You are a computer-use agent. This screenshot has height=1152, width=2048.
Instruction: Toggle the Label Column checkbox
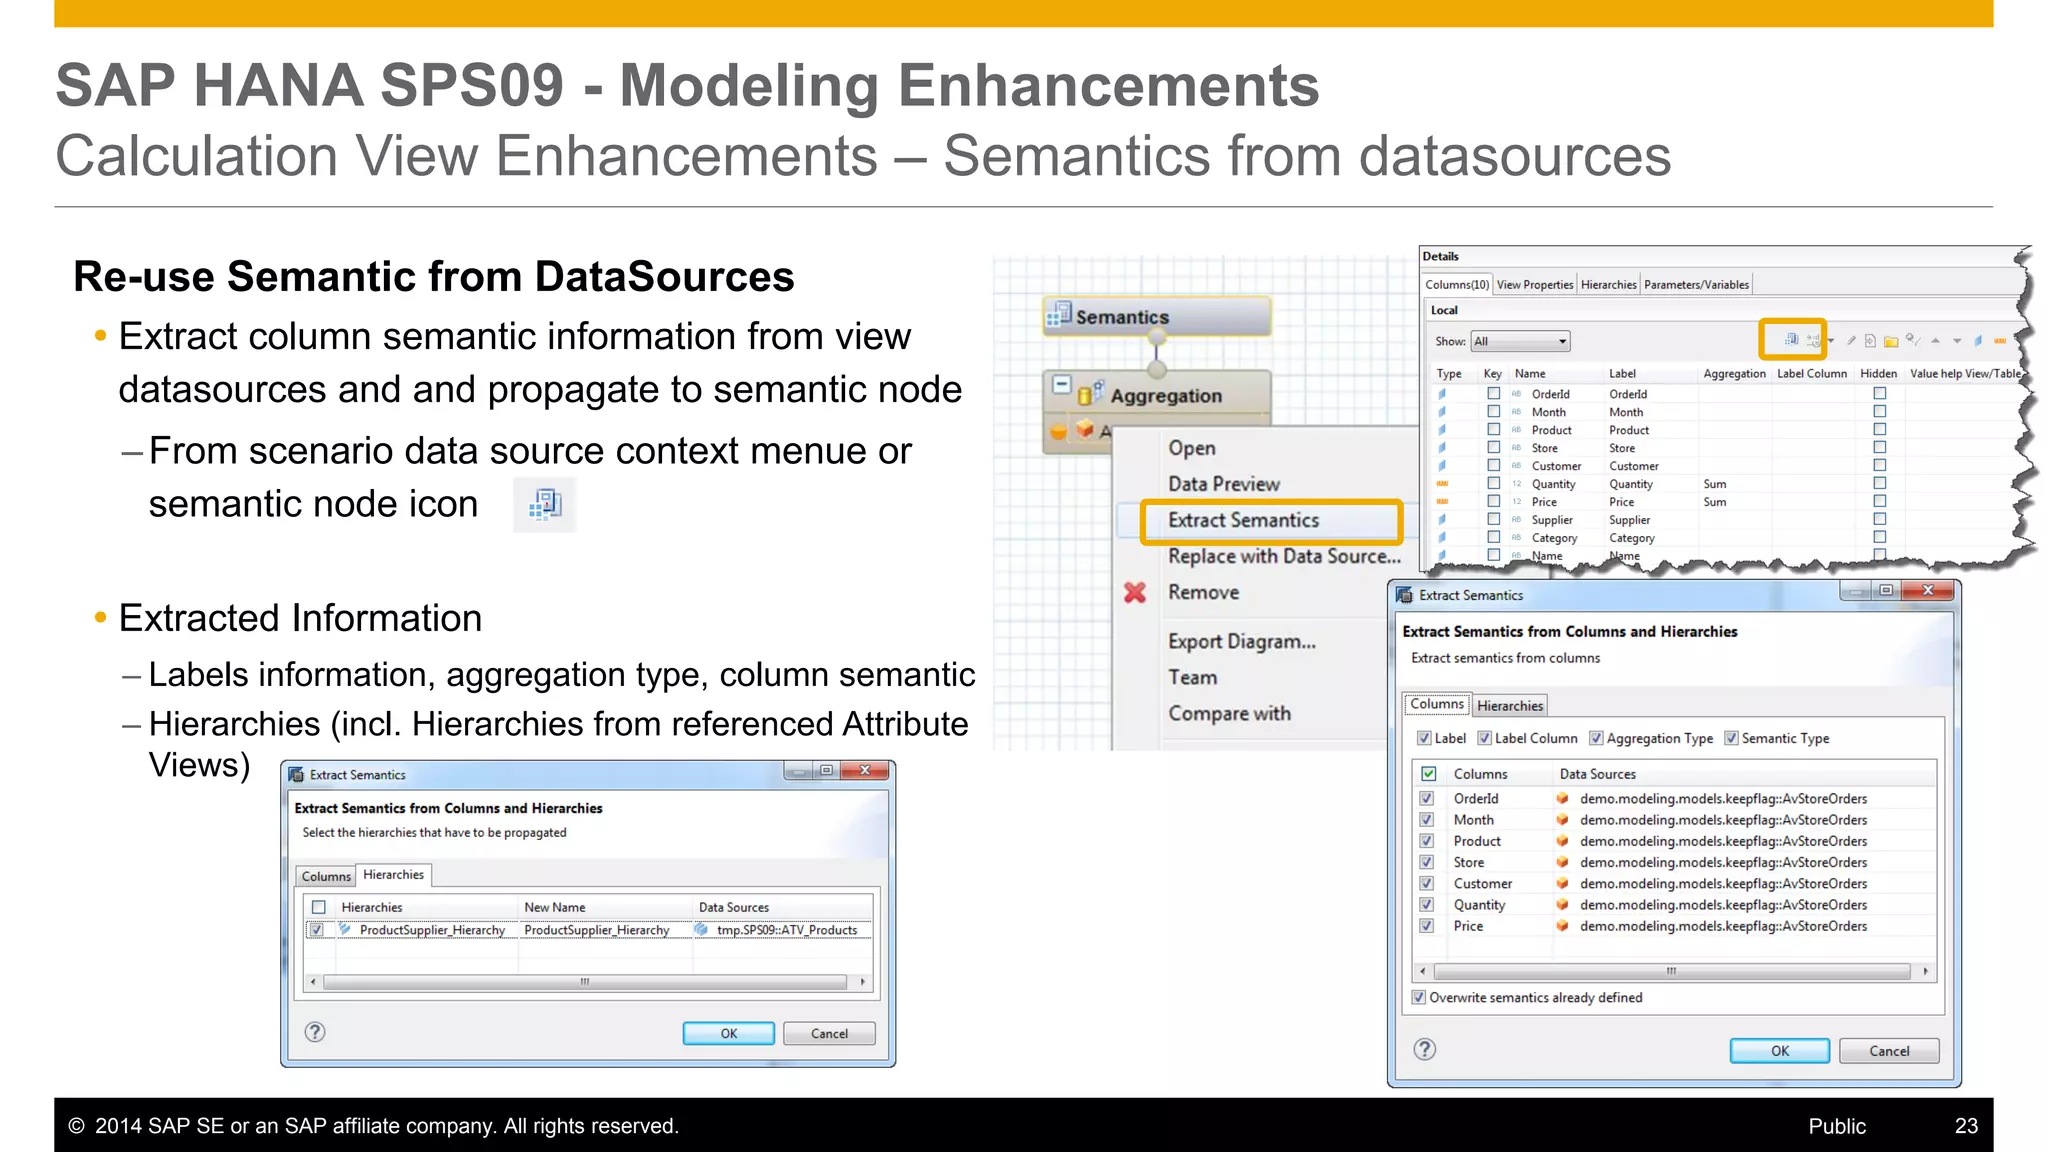[x=1485, y=738]
